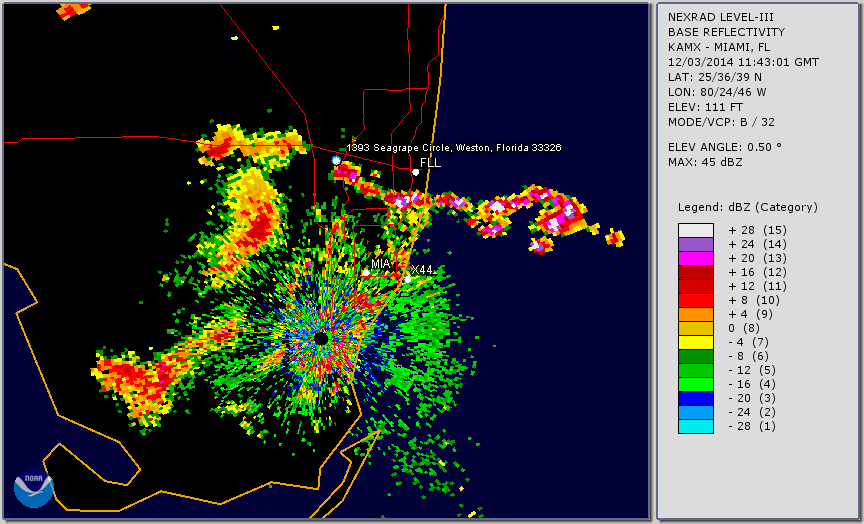Select the +16 (12) dark red swatch
This screenshot has height=524, width=864.
(696, 272)
